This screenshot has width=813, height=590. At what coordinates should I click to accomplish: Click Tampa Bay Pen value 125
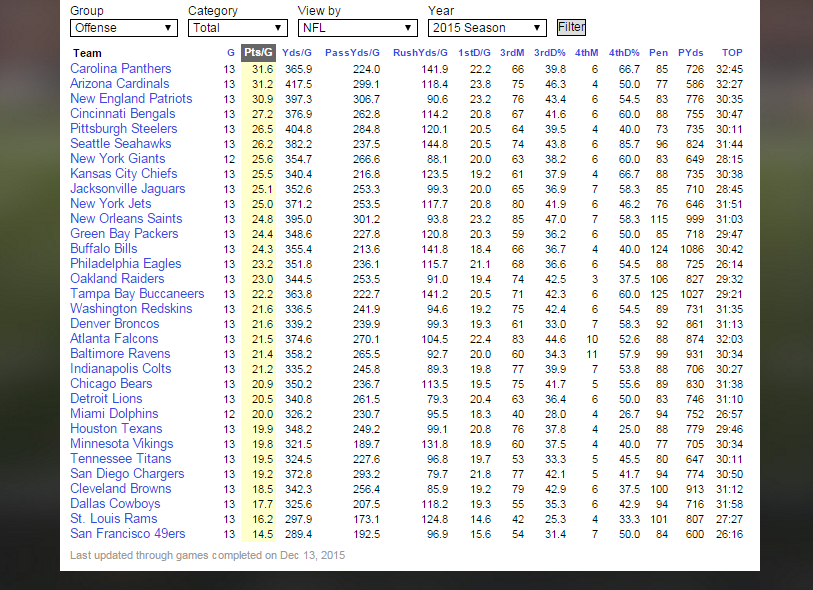[659, 295]
